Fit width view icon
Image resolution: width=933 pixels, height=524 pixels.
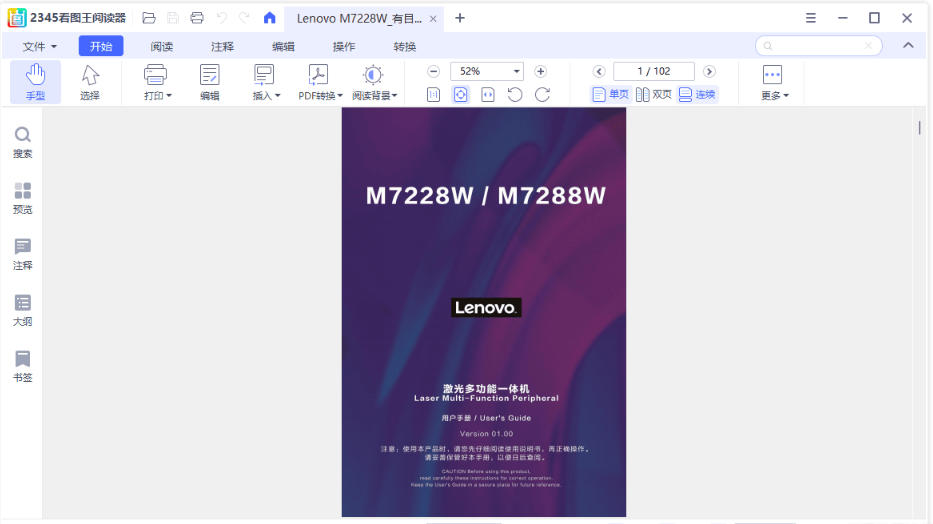point(488,95)
